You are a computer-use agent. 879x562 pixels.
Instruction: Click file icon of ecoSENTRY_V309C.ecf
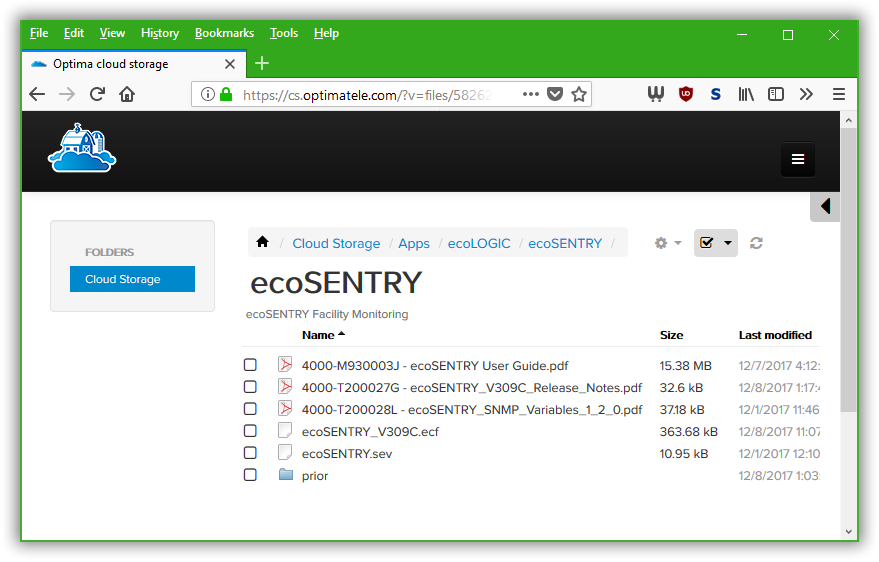285,430
